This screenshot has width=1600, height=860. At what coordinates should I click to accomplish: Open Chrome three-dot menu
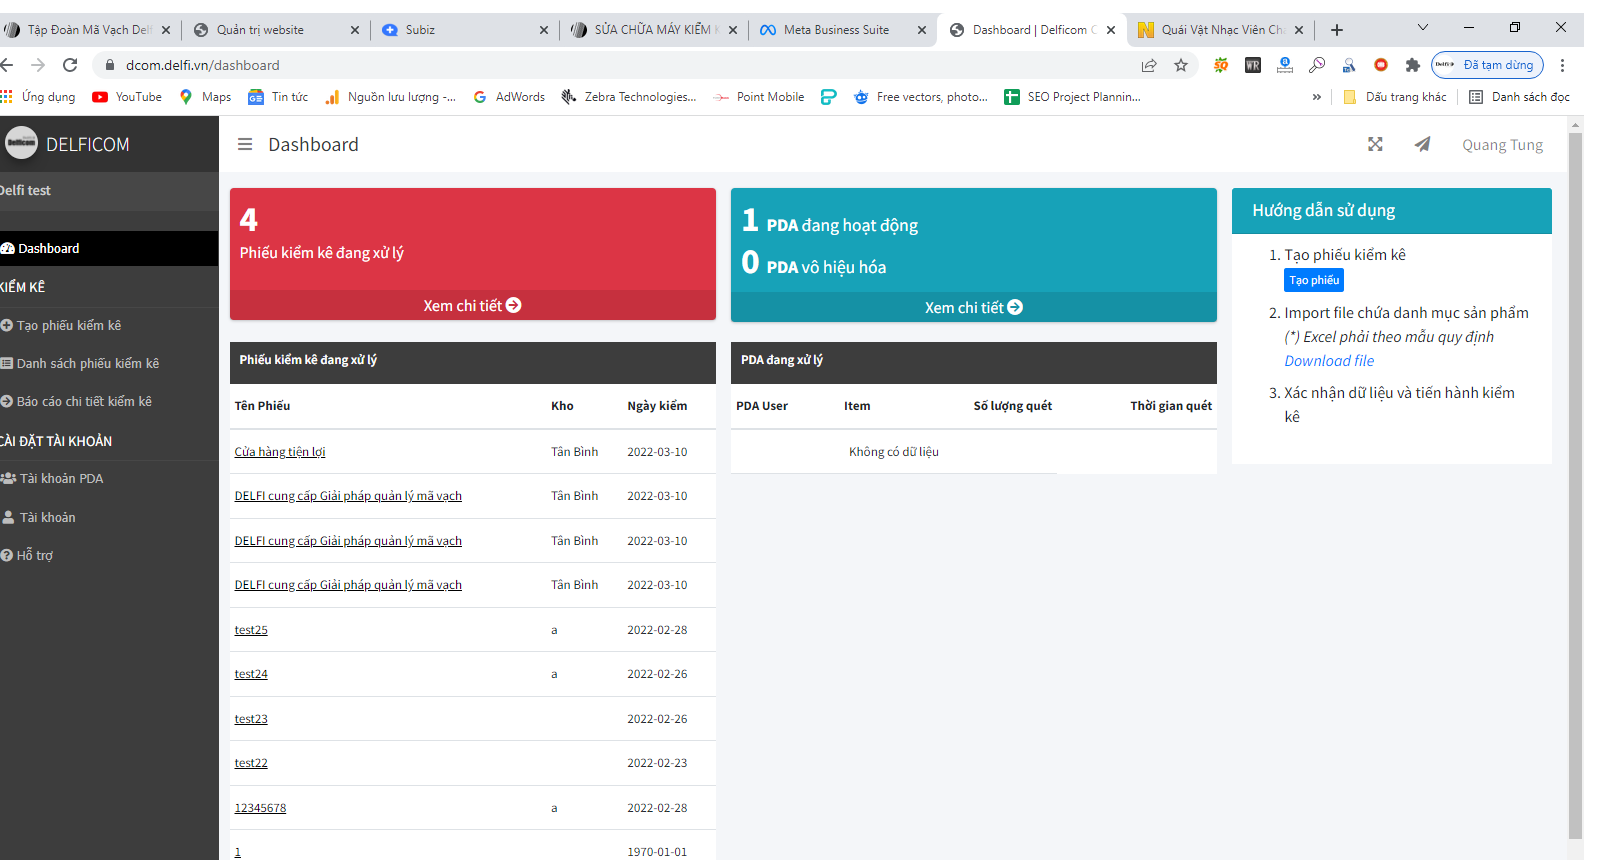click(x=1562, y=65)
